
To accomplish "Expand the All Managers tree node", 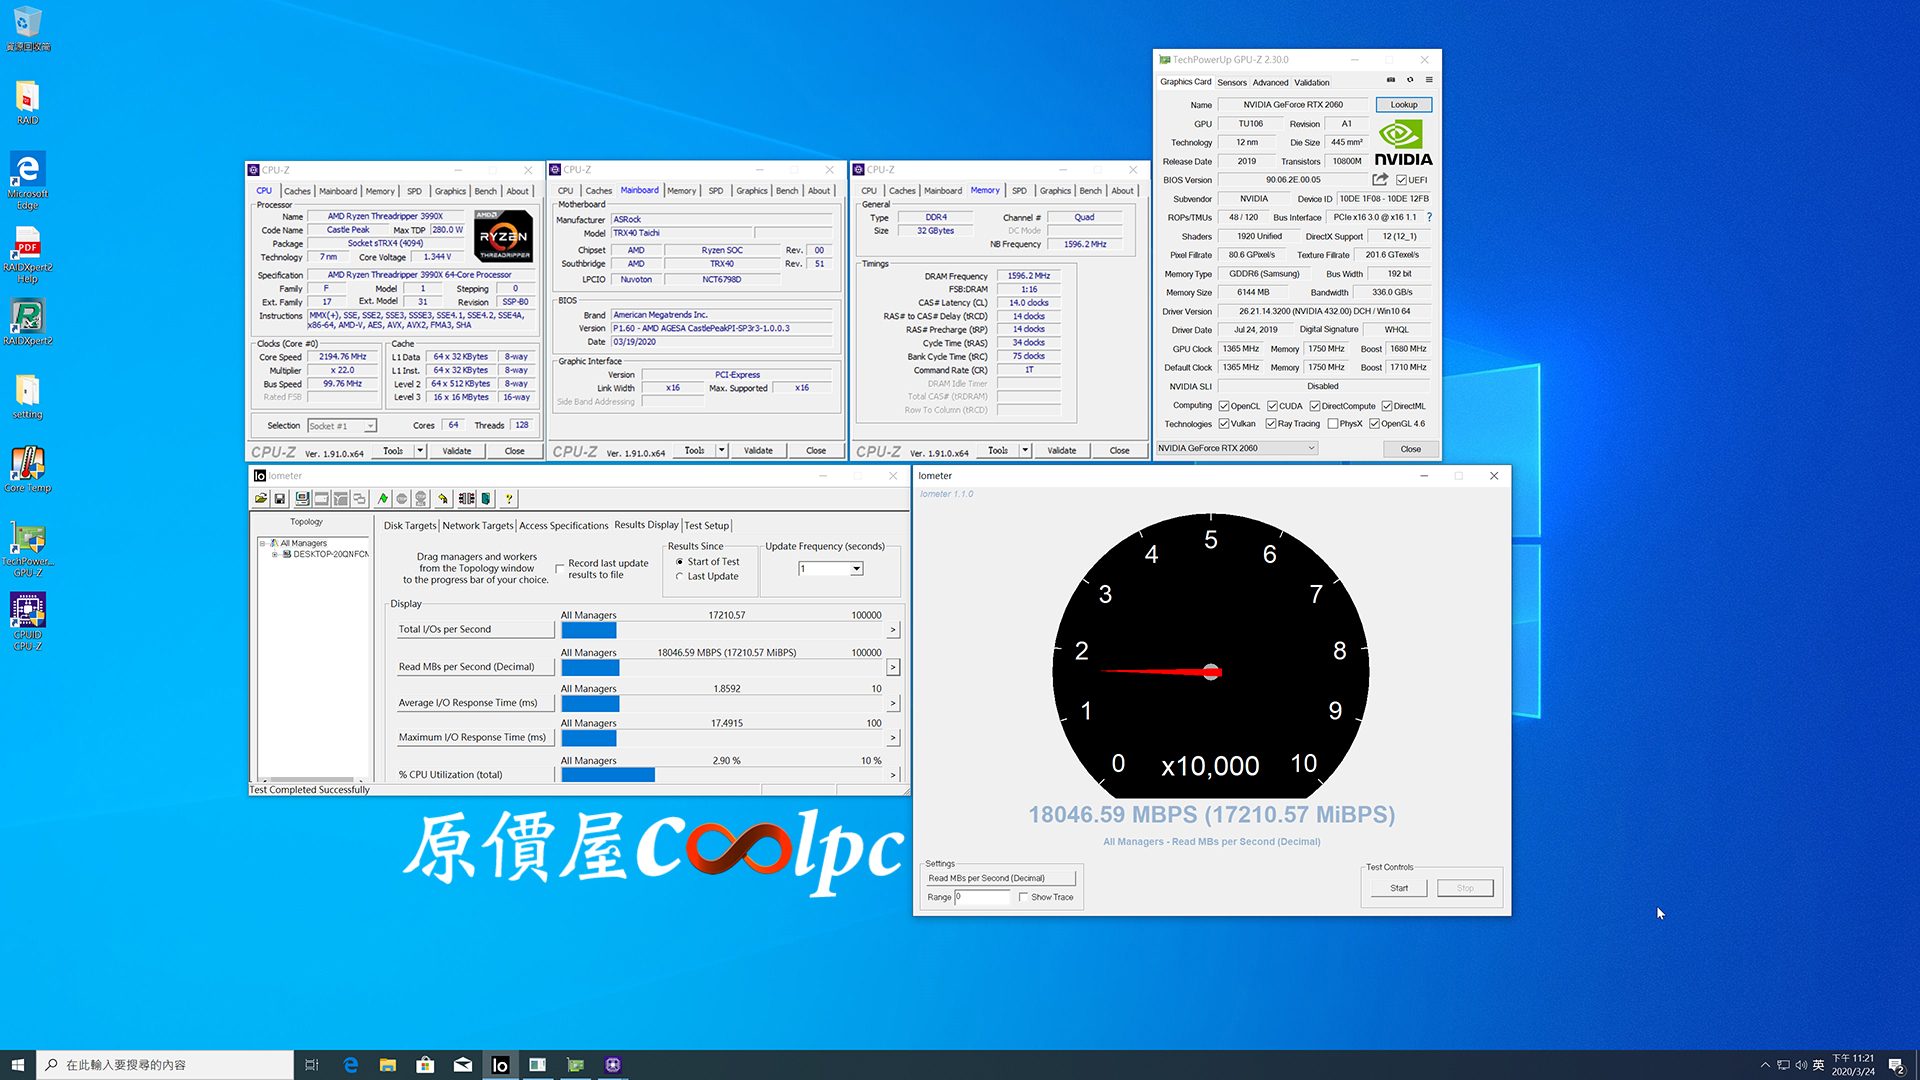I will 263,543.
